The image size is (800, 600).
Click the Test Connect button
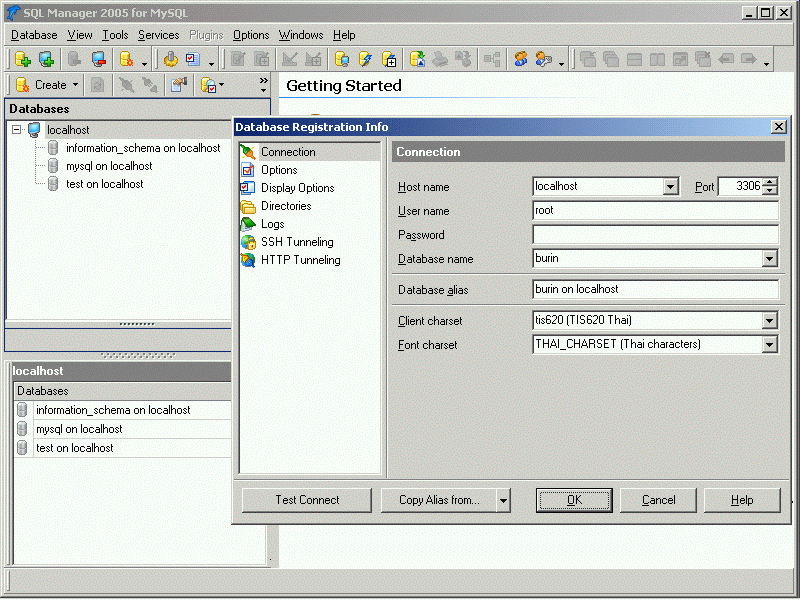pyautogui.click(x=307, y=500)
